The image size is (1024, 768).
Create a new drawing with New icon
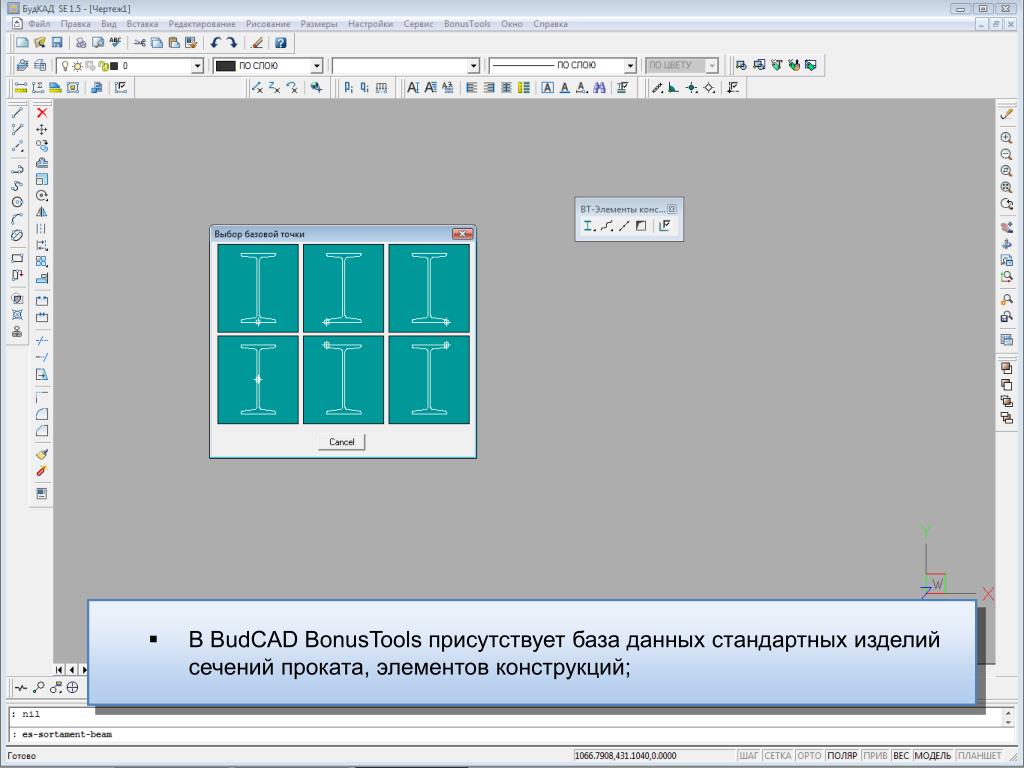[x=22, y=43]
